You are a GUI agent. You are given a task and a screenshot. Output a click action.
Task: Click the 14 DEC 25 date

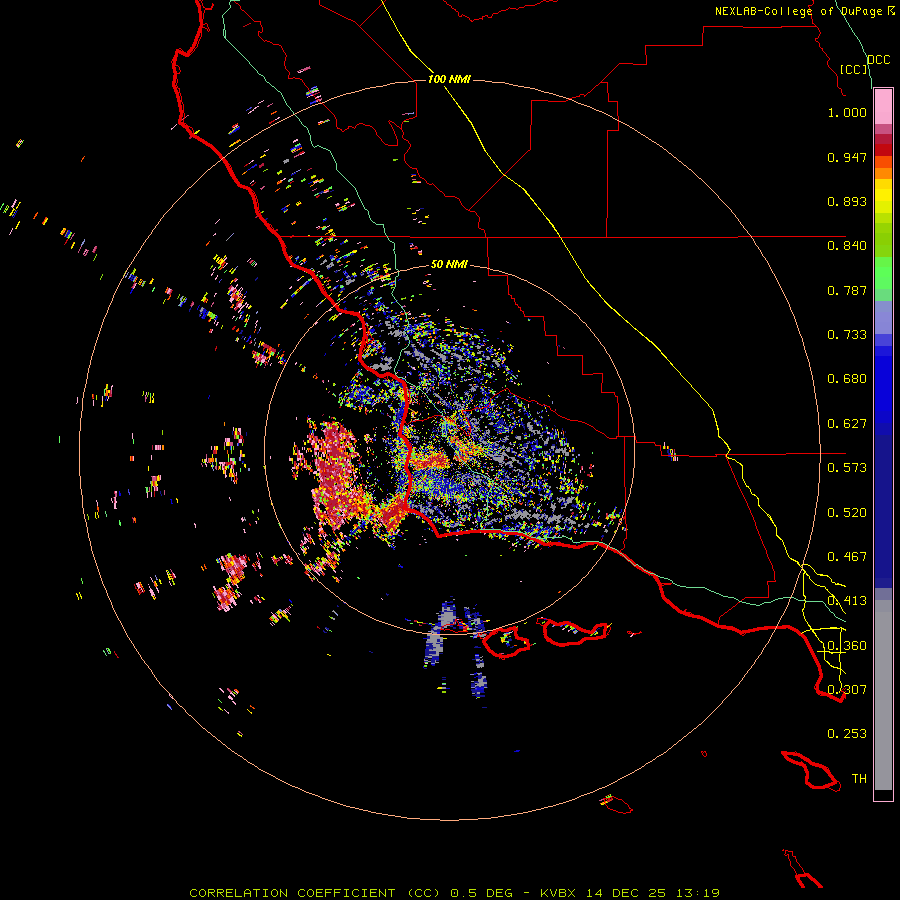pos(626,893)
